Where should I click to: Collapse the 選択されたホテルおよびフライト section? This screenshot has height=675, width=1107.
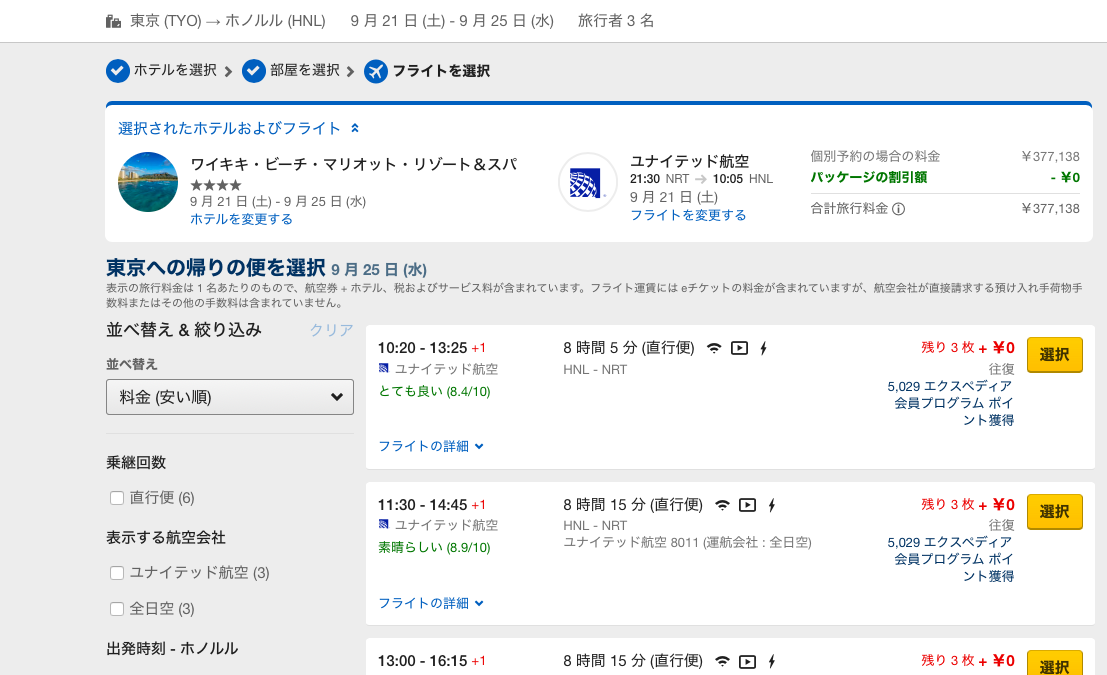point(239,129)
